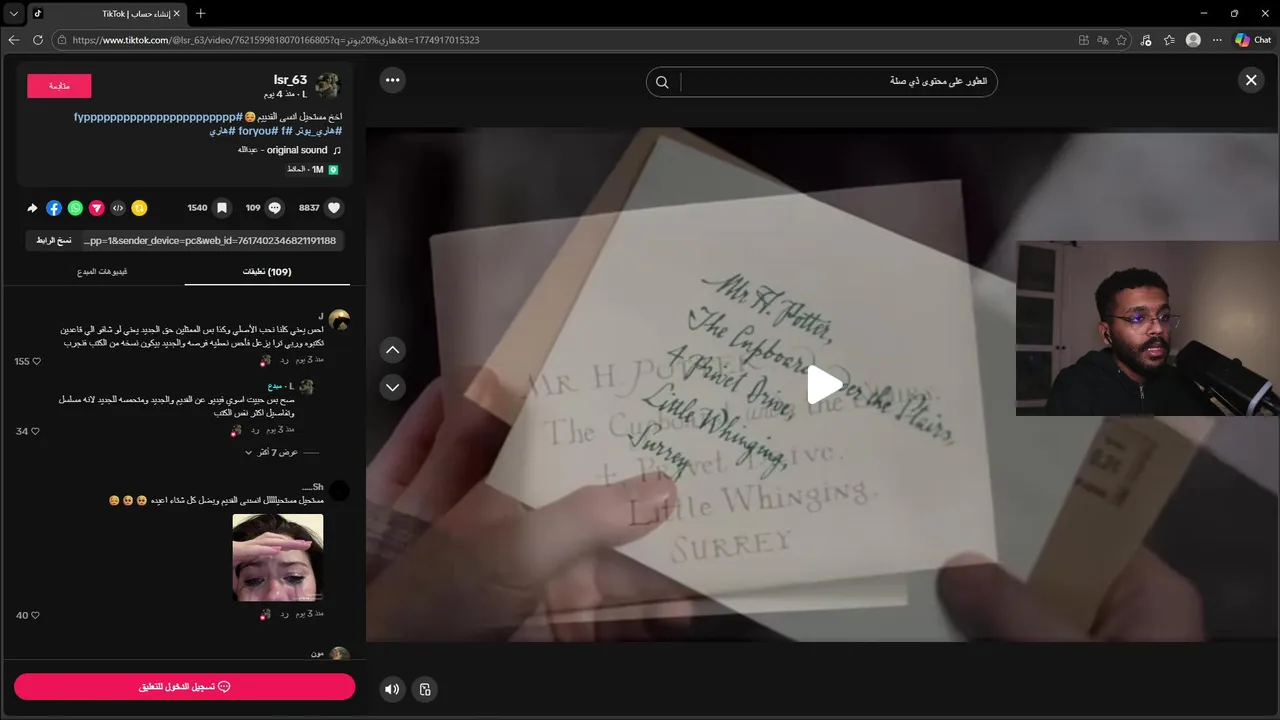Screen dimensions: 1280x720
Task: Mute the video using the speaker icon
Action: pyautogui.click(x=392, y=689)
